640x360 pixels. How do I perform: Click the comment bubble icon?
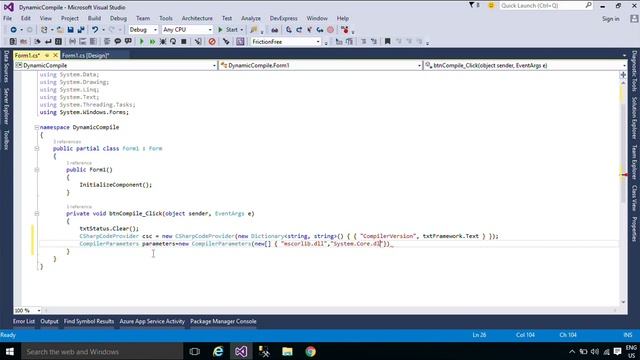point(118,42)
